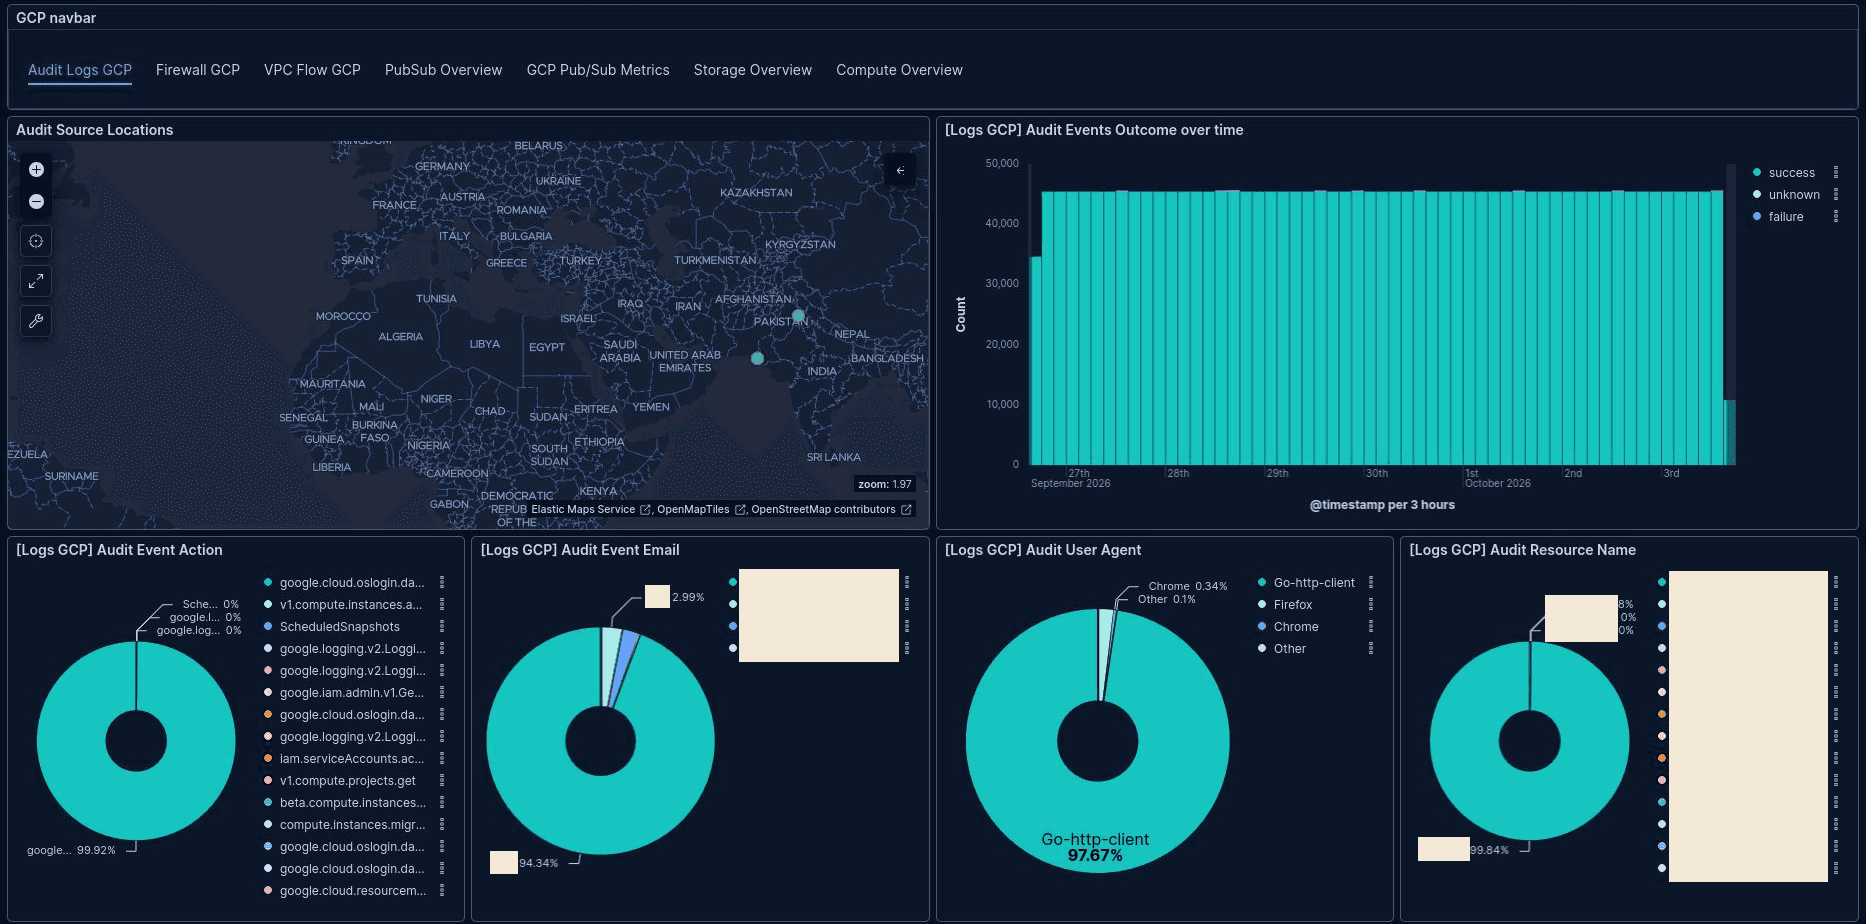Open the OpenStreetMap contributors link
The image size is (1866, 924).
831,510
